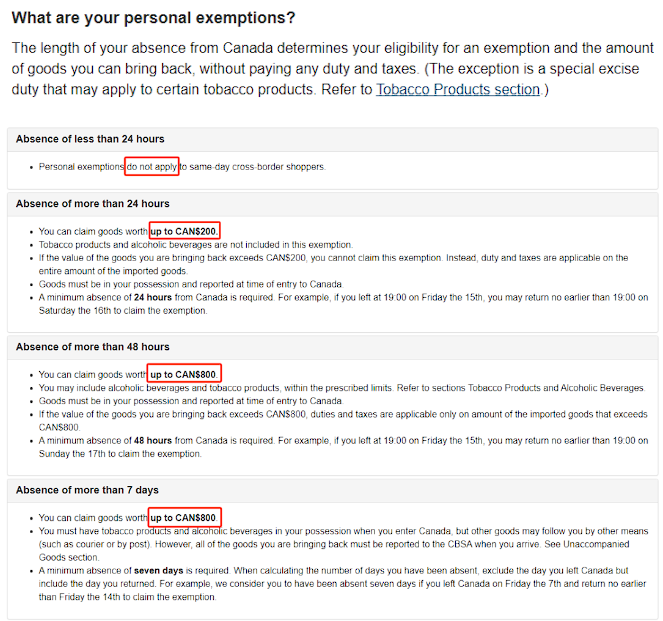Click the "not included in this exemption" bullet

coord(196,245)
